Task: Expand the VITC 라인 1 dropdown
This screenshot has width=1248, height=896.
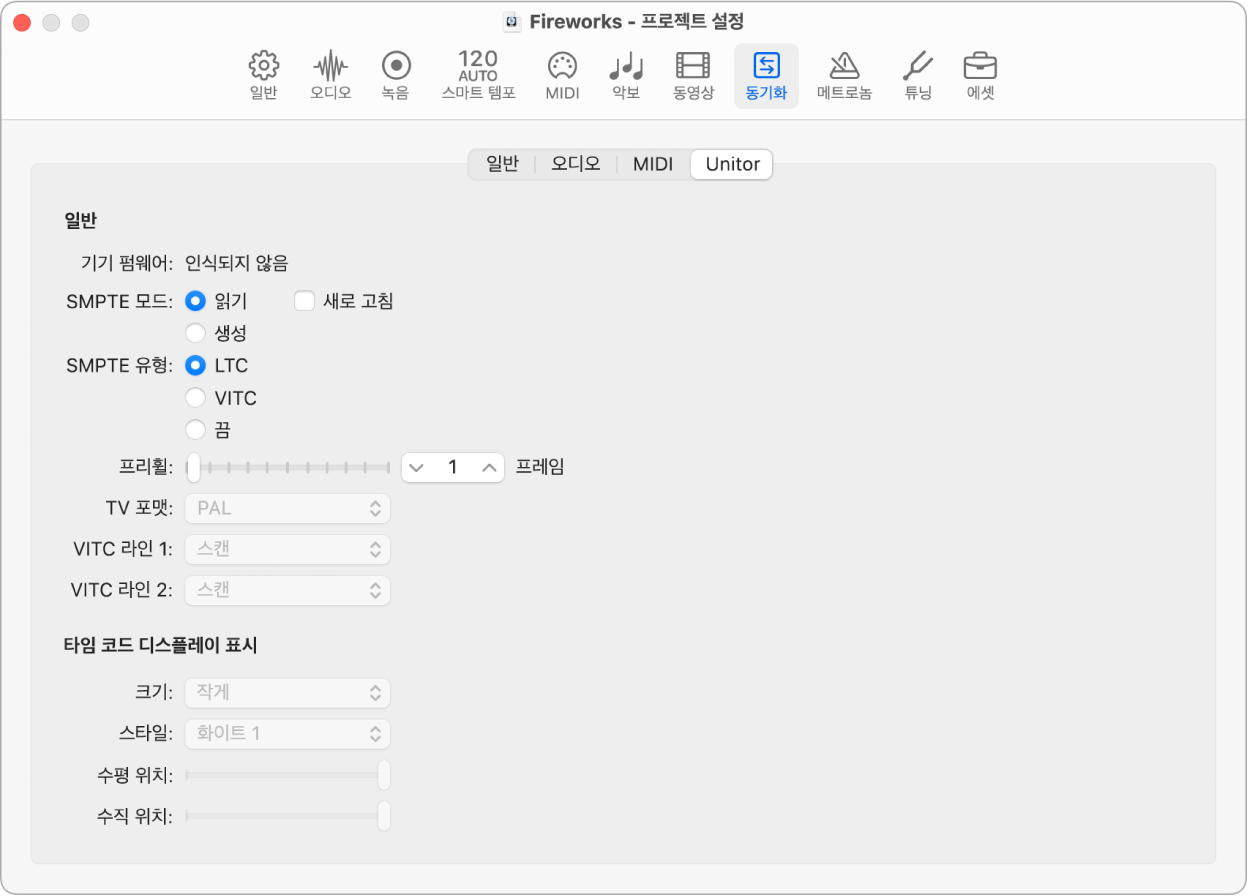Action: coord(288,549)
